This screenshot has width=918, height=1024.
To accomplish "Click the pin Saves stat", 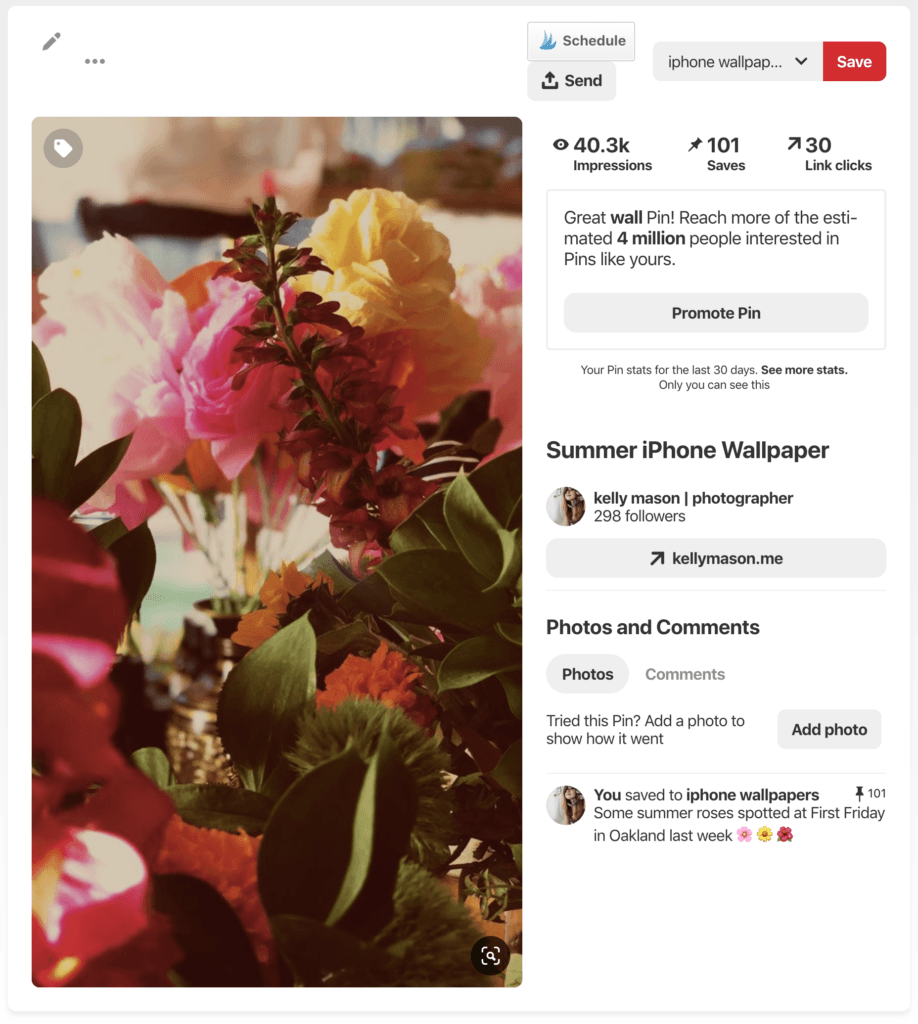I will click(716, 155).
